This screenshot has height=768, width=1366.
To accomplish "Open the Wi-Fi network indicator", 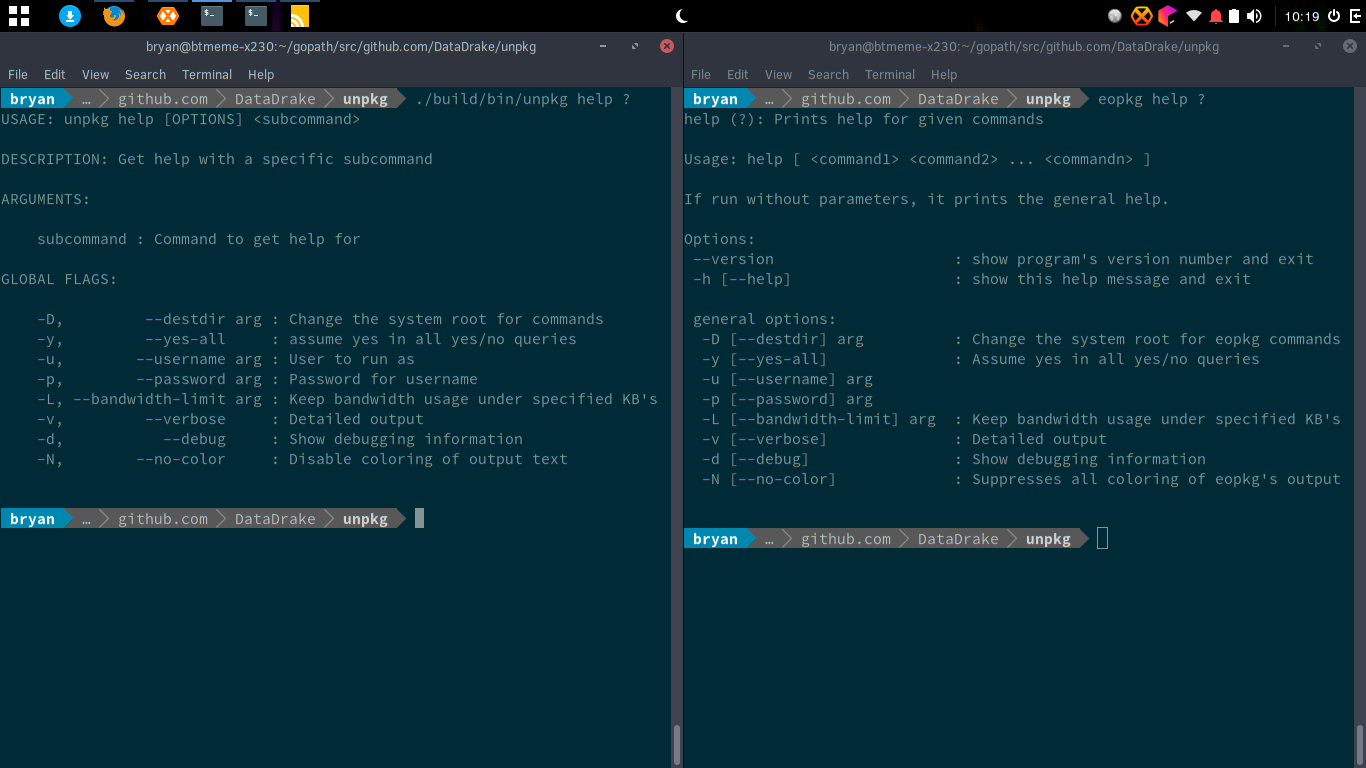I will 1194,16.
